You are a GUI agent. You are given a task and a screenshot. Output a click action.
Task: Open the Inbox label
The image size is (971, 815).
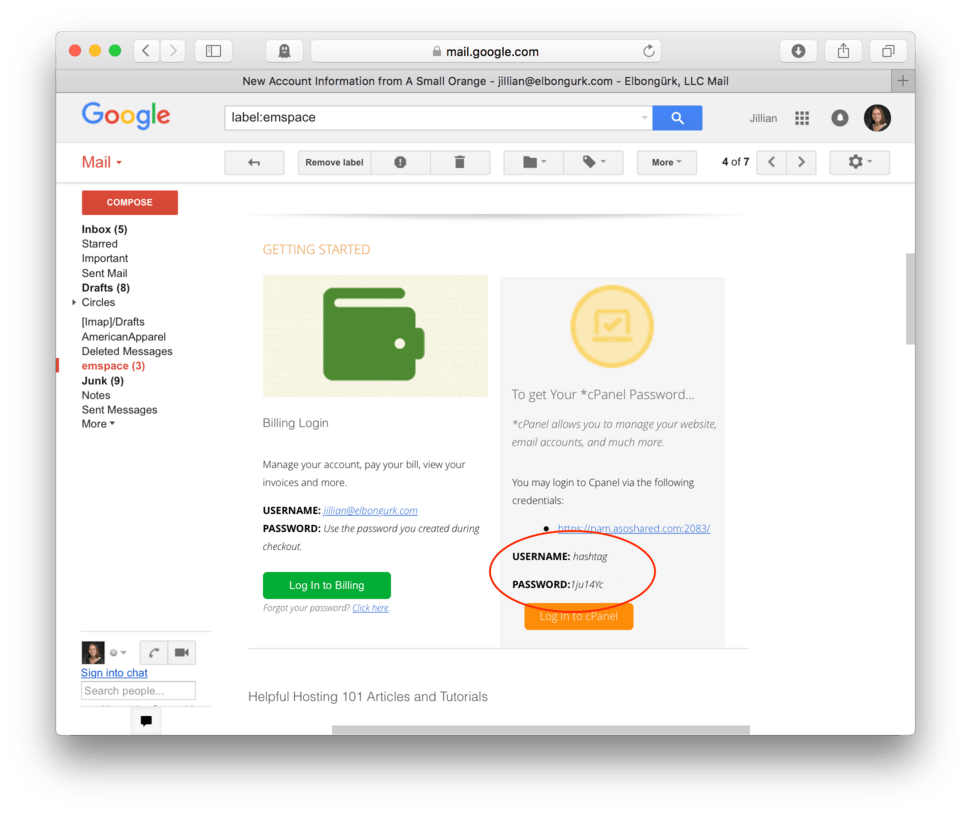[x=105, y=229]
